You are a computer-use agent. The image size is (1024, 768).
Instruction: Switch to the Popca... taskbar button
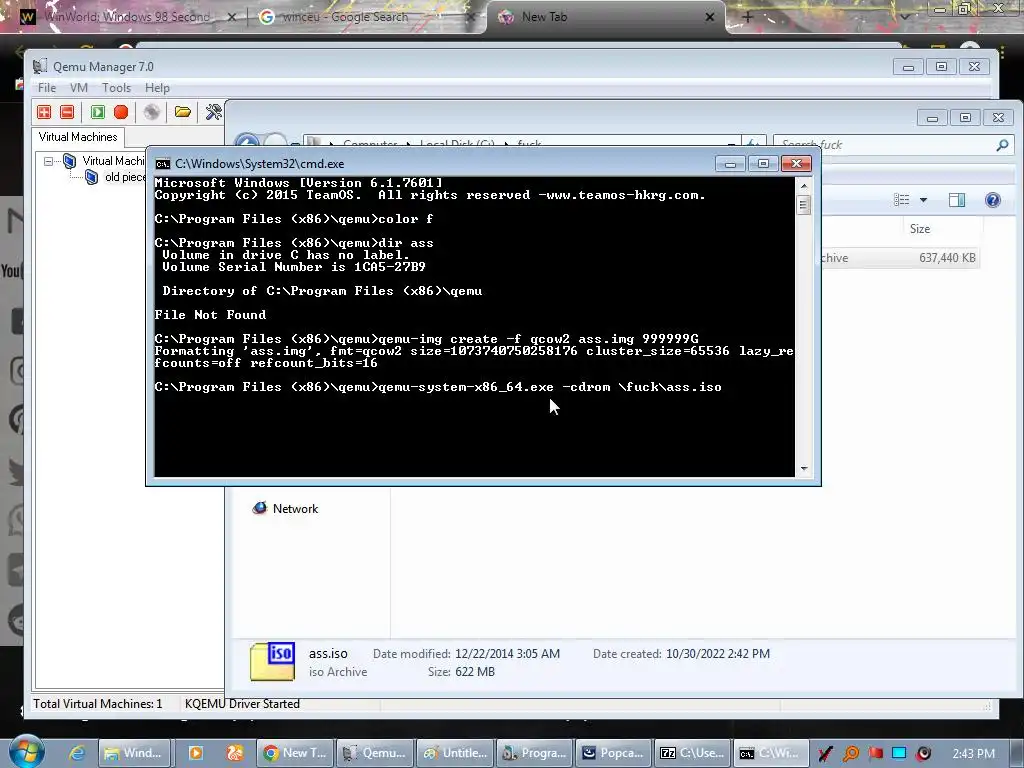coord(613,753)
